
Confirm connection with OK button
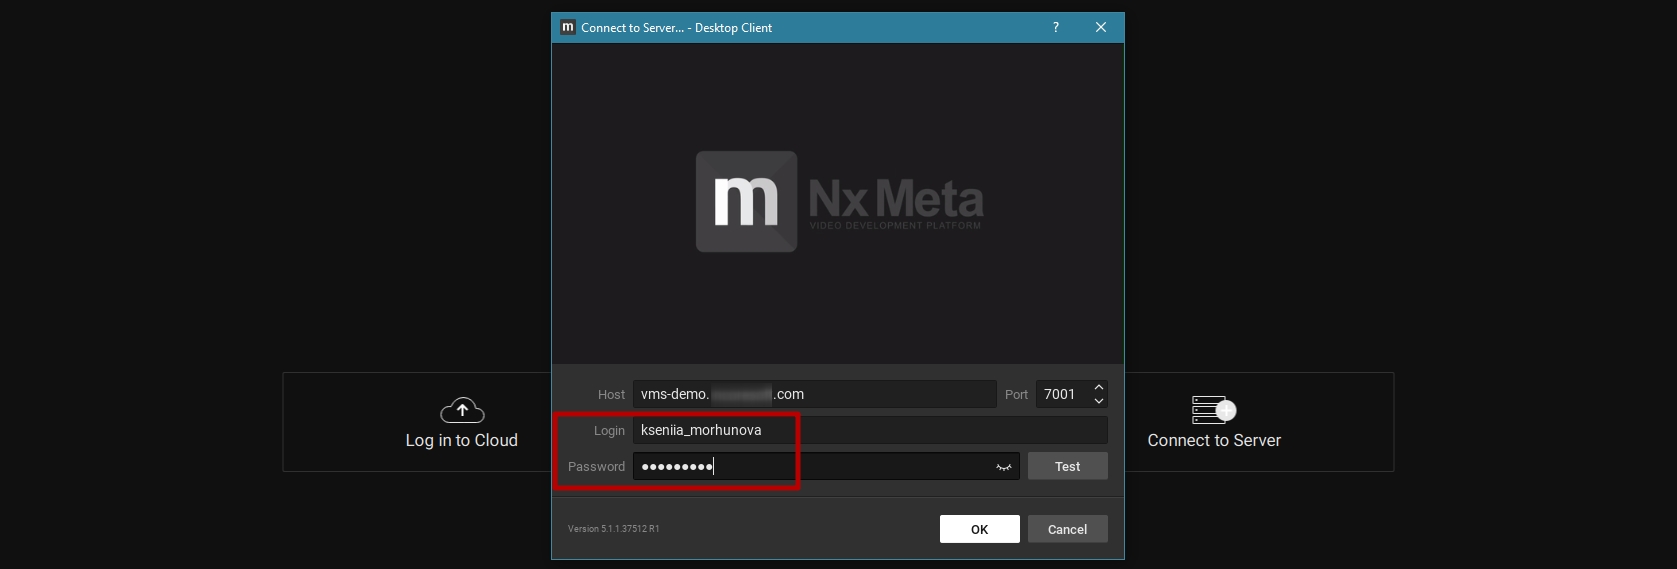[x=979, y=529]
